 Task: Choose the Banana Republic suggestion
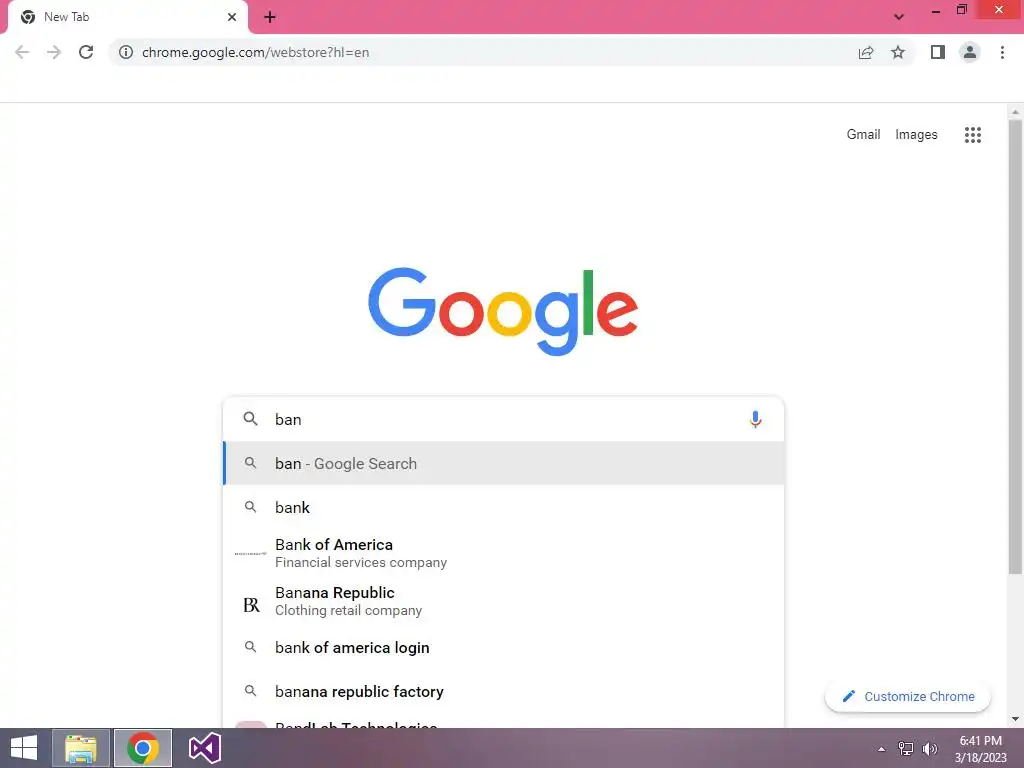[504, 601]
